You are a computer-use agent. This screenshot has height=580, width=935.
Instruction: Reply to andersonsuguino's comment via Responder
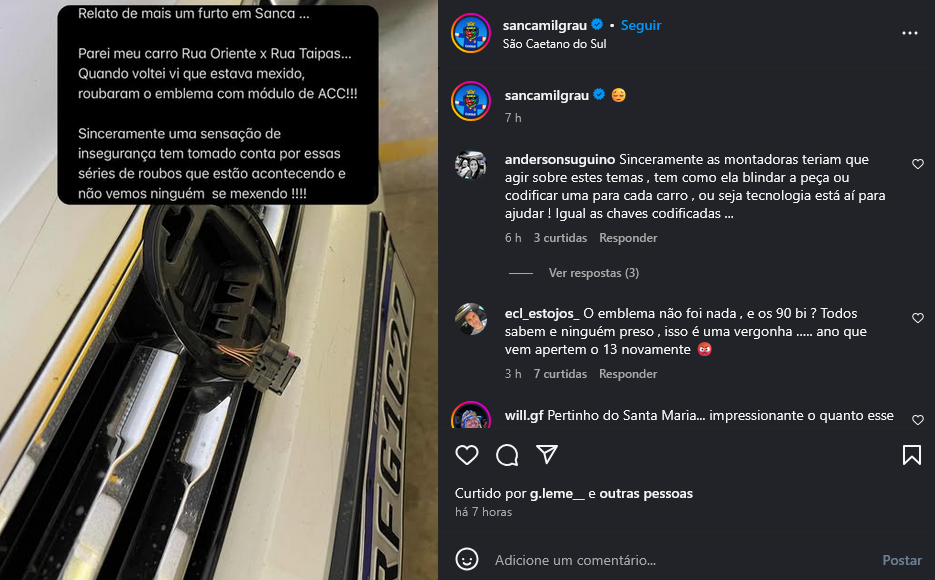pos(628,238)
